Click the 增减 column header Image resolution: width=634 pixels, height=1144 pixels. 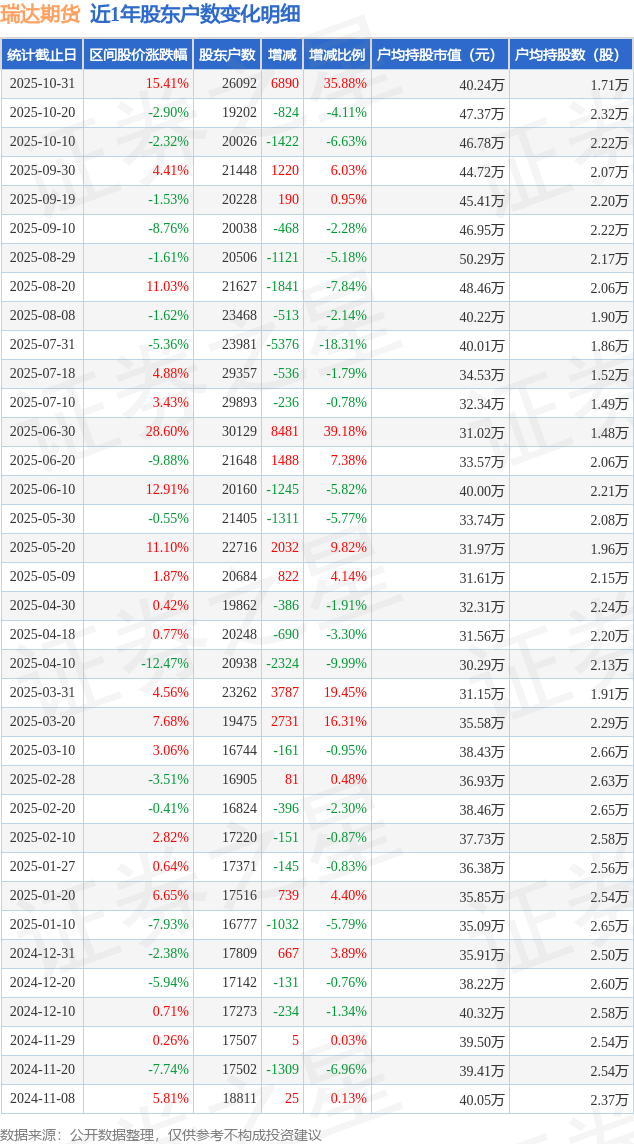pyautogui.click(x=282, y=55)
